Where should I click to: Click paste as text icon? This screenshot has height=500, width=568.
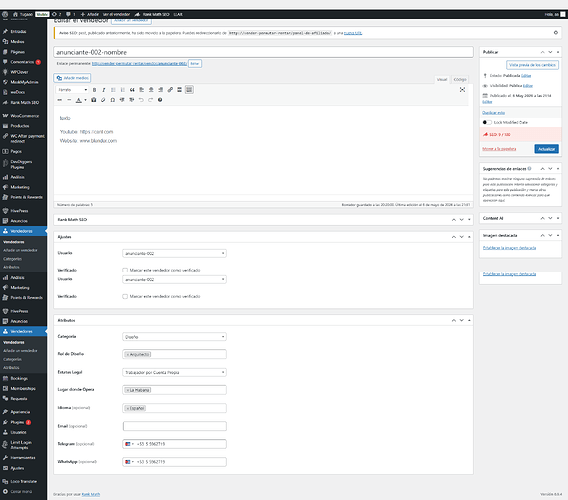(x=93, y=100)
